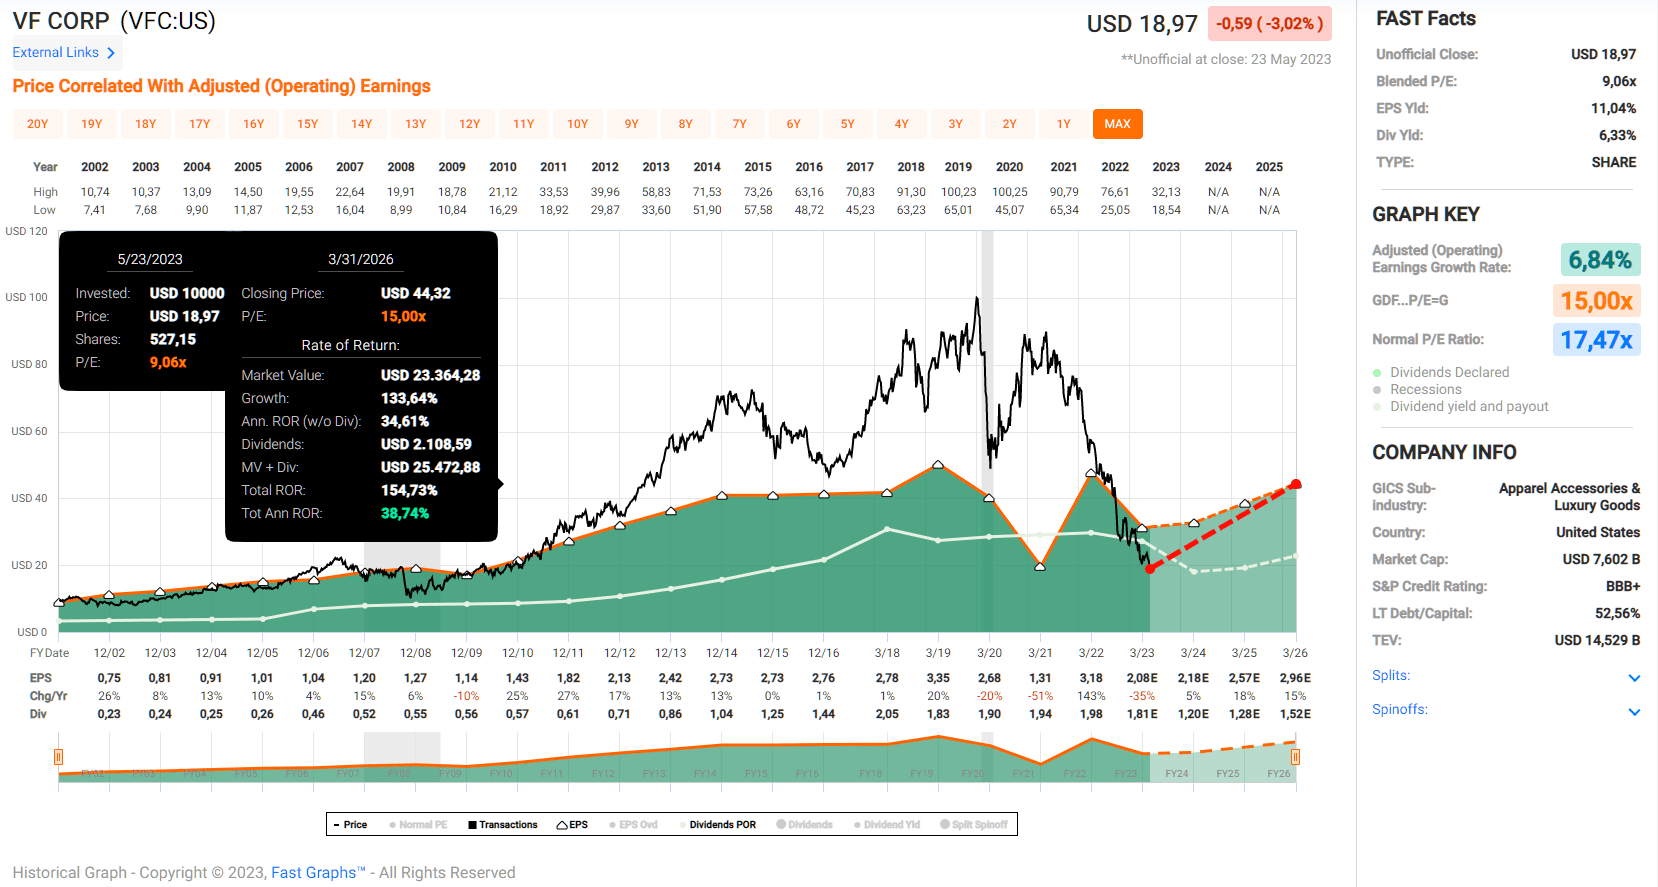Click the 3/19 EPS peak triangle marker
Image resolution: width=1658 pixels, height=887 pixels.
click(938, 465)
